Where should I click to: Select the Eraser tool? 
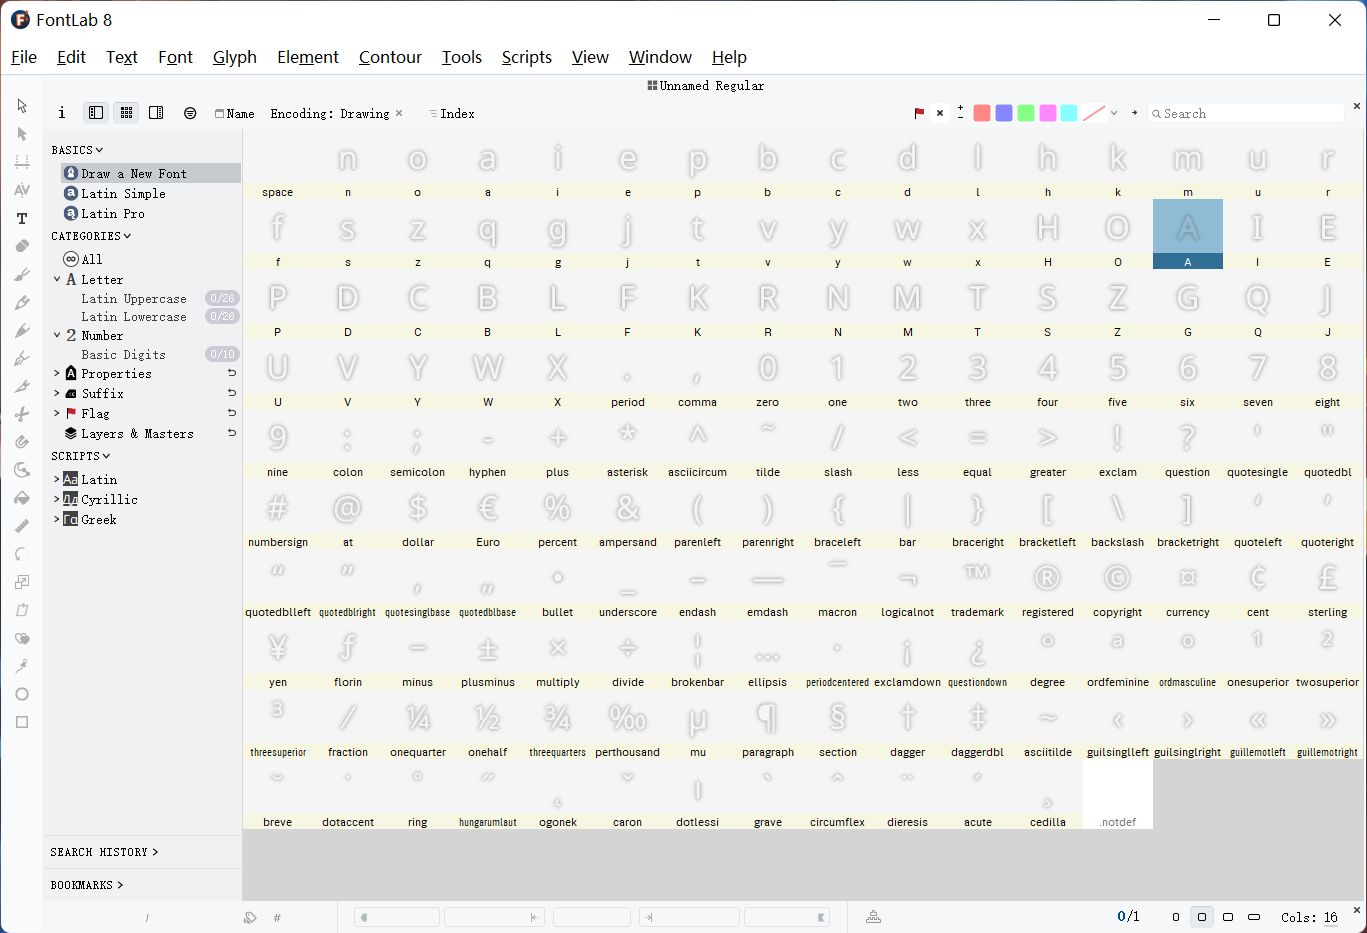click(22, 246)
